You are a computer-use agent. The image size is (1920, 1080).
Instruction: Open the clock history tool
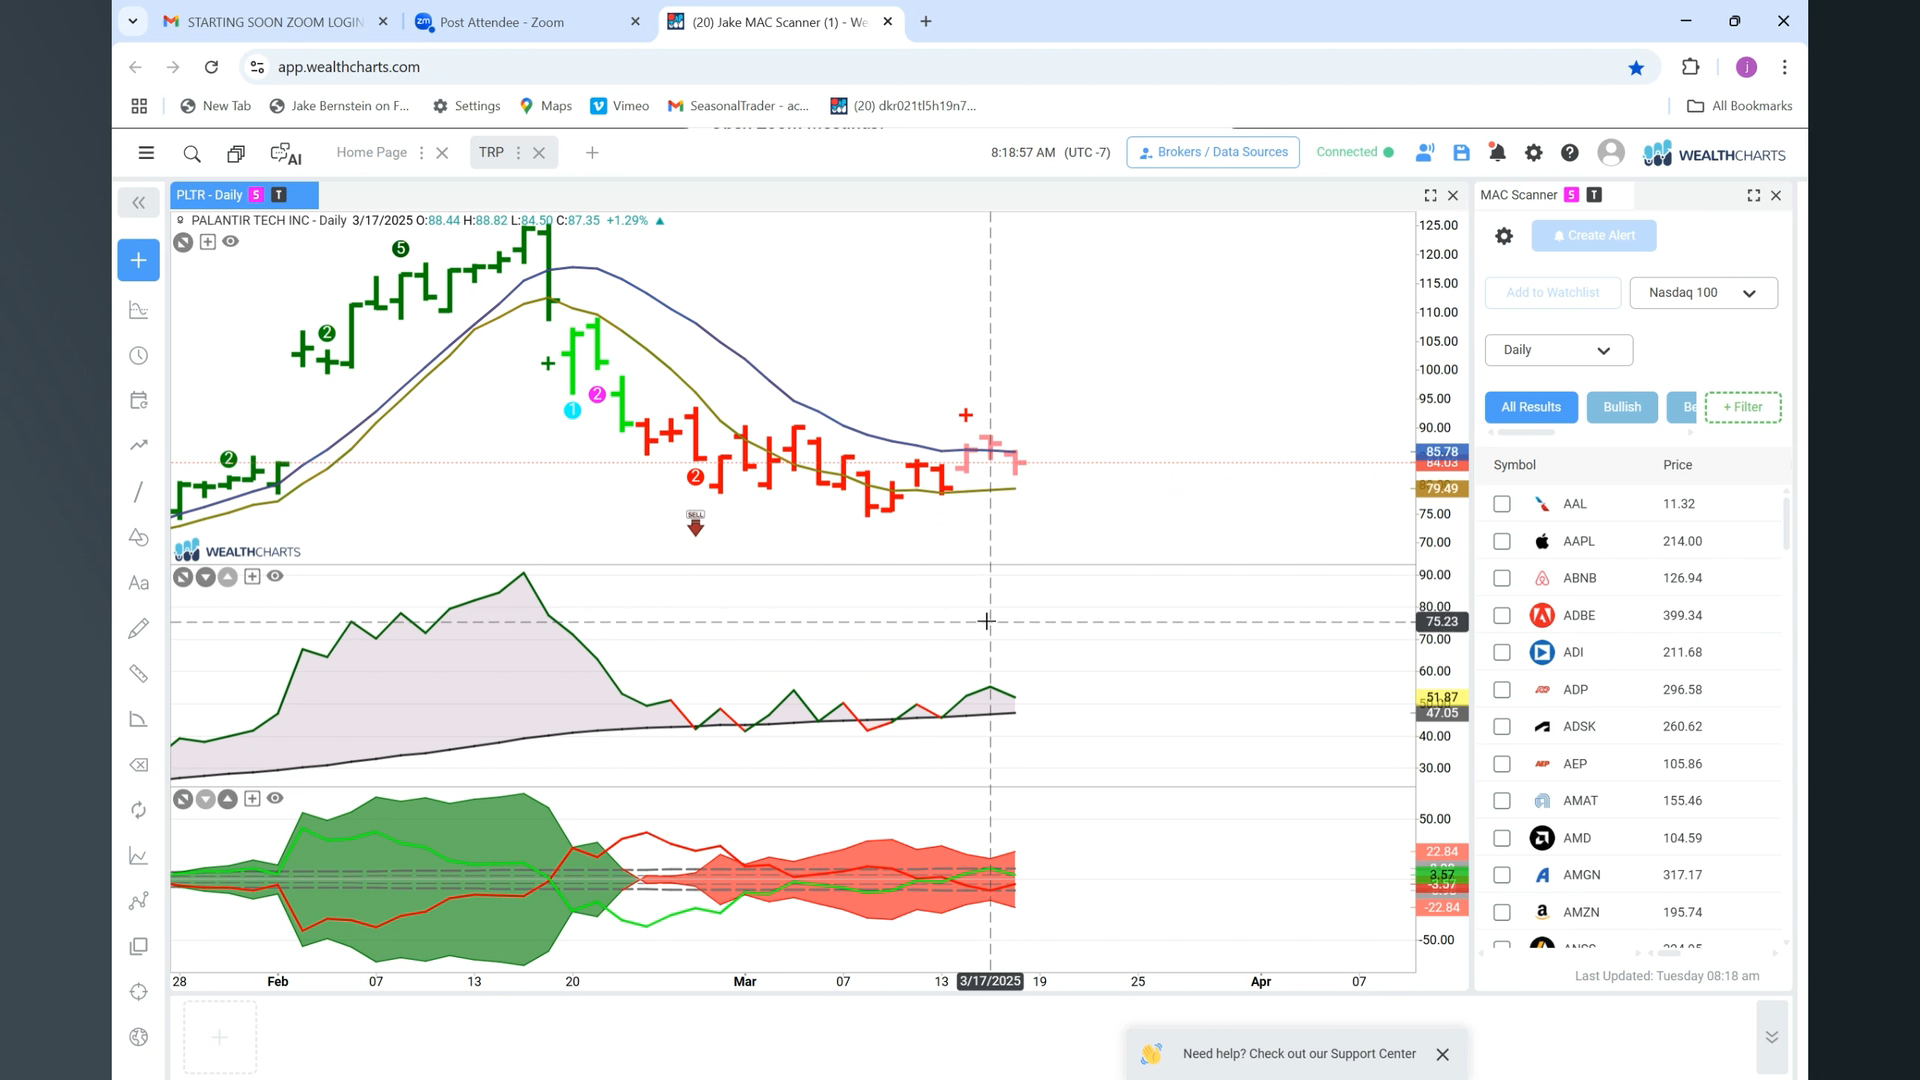click(139, 356)
